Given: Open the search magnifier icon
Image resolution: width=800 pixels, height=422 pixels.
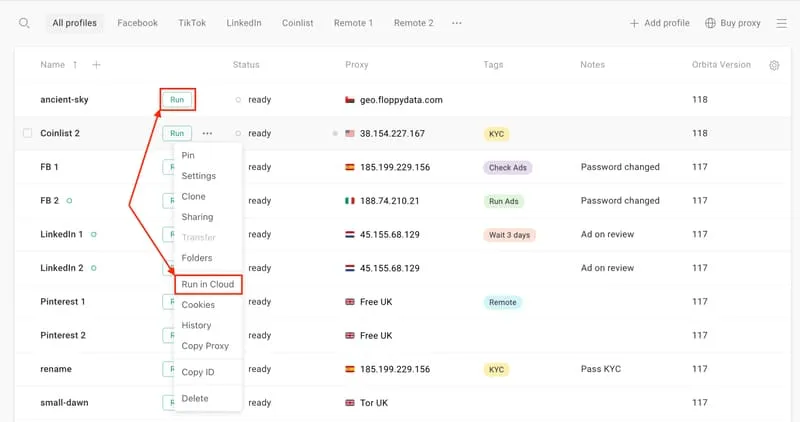Looking at the screenshot, I should pos(24,23).
